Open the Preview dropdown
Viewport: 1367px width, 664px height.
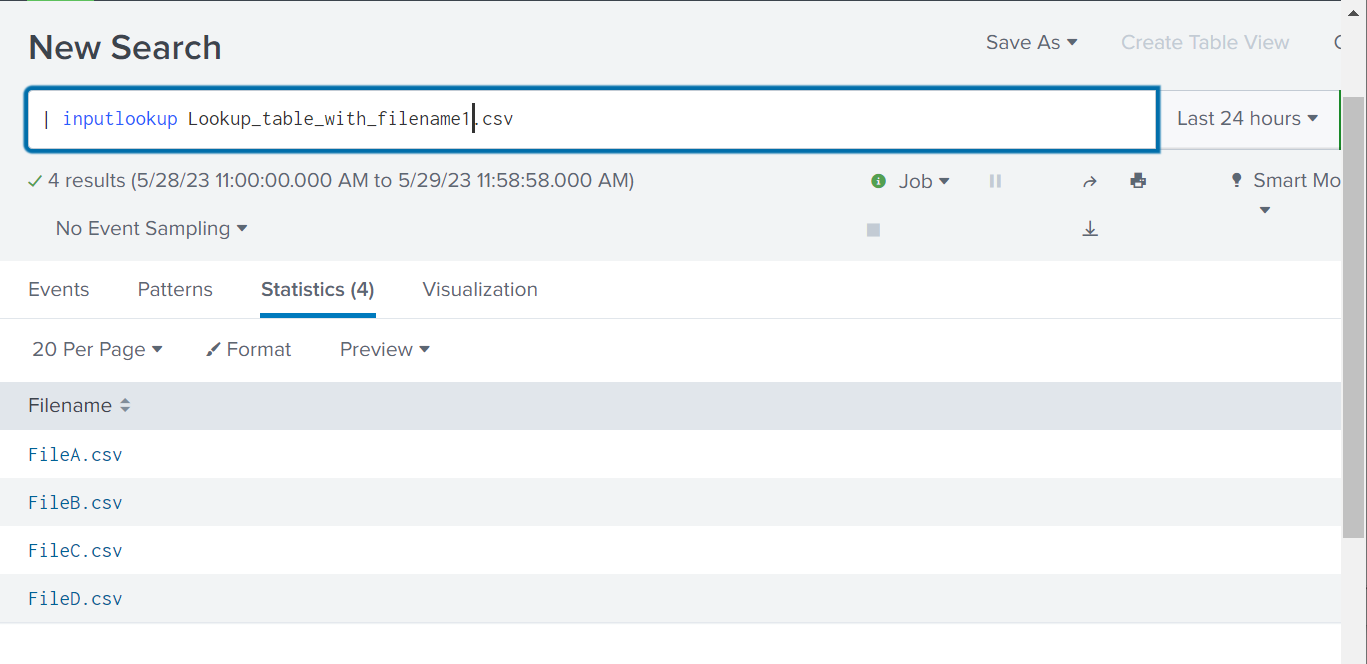384,349
